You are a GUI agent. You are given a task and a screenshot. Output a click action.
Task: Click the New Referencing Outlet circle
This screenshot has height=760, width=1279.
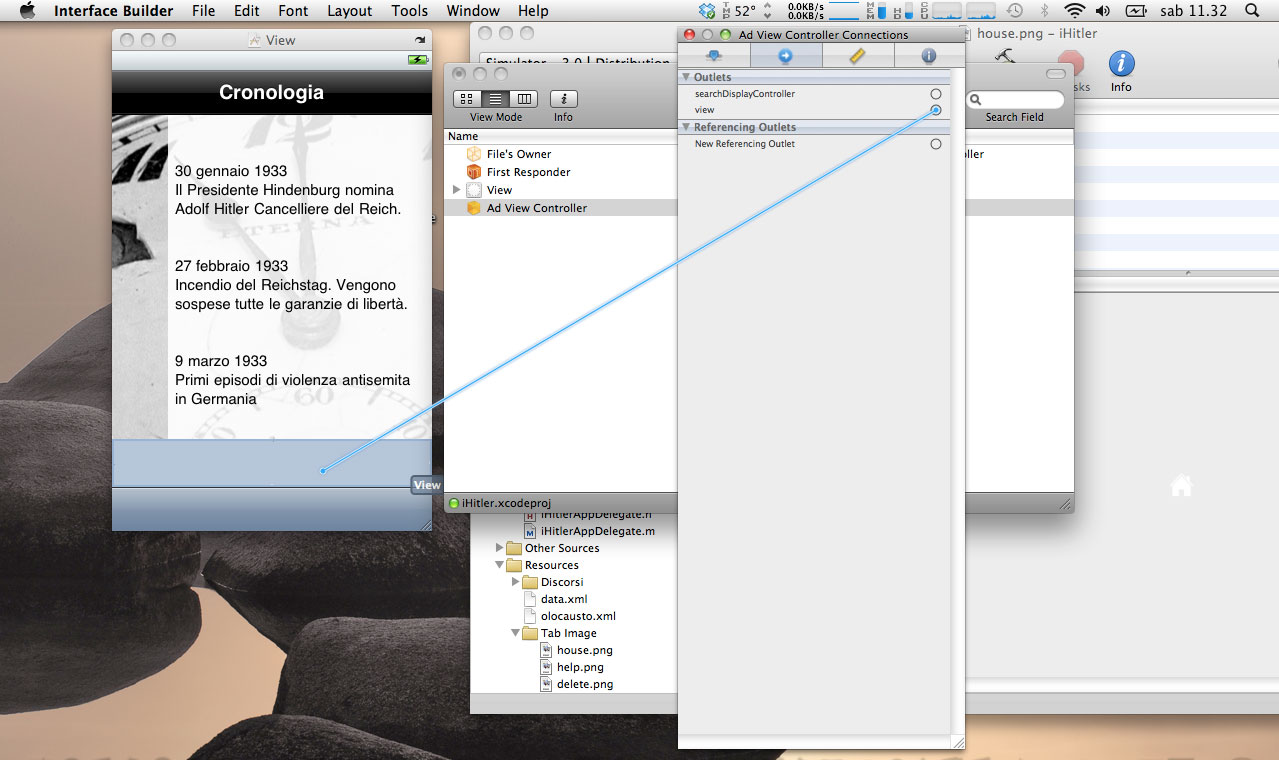936,144
